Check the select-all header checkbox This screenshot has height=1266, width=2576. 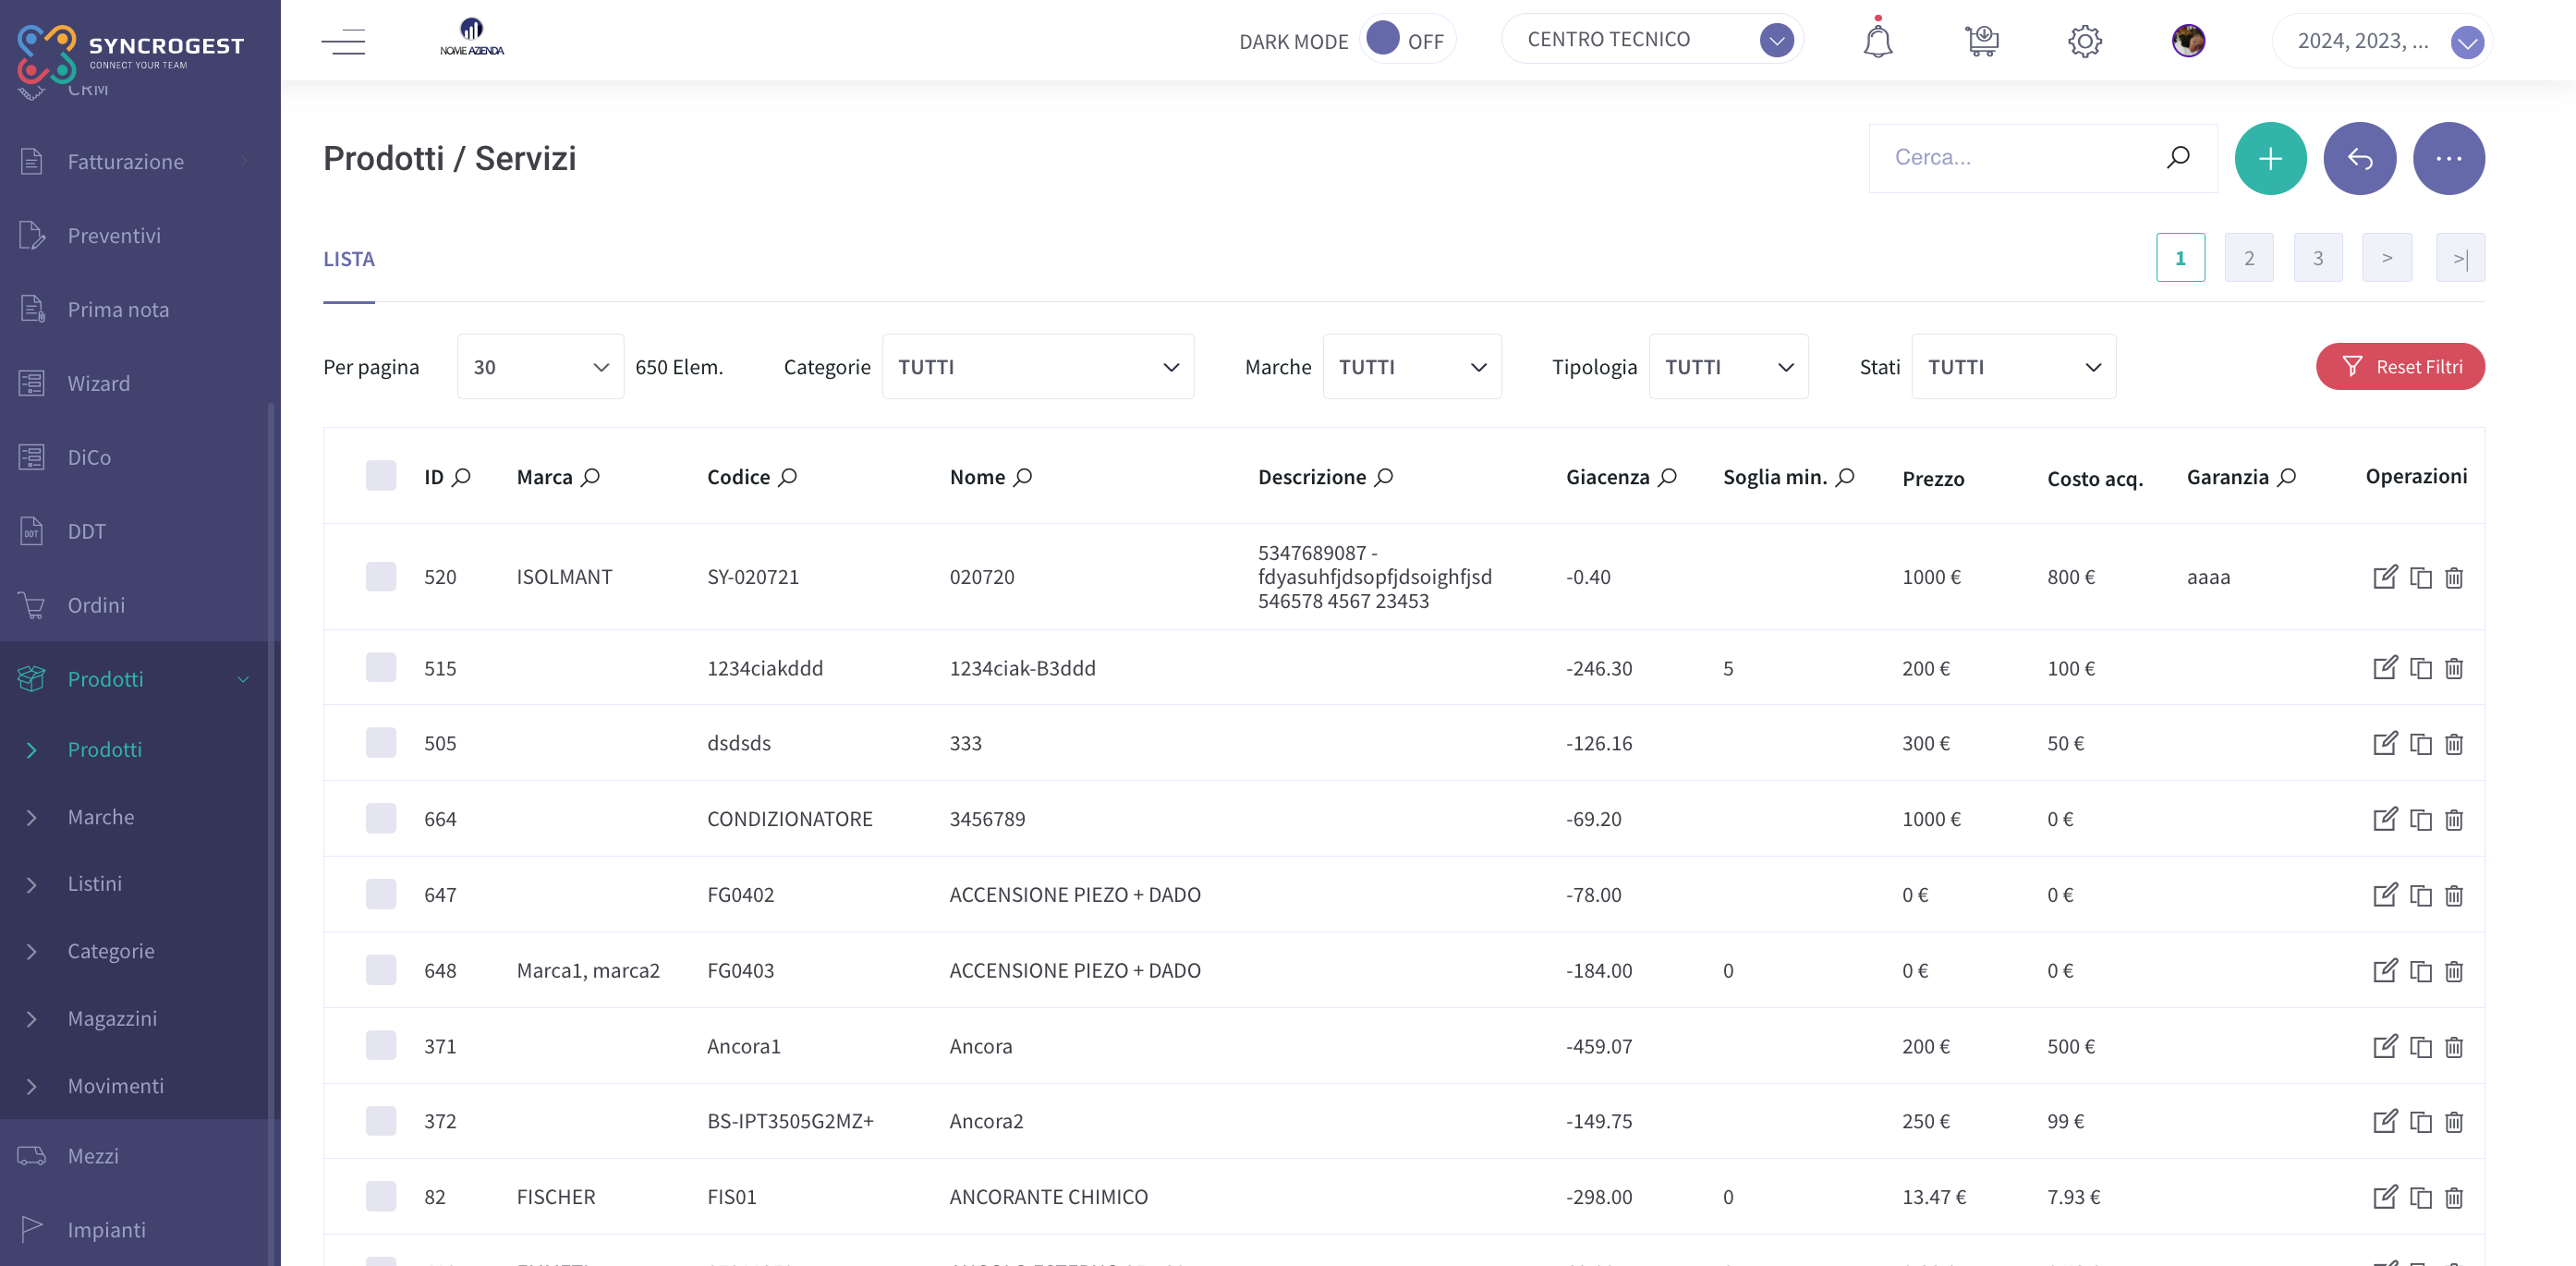click(x=381, y=476)
